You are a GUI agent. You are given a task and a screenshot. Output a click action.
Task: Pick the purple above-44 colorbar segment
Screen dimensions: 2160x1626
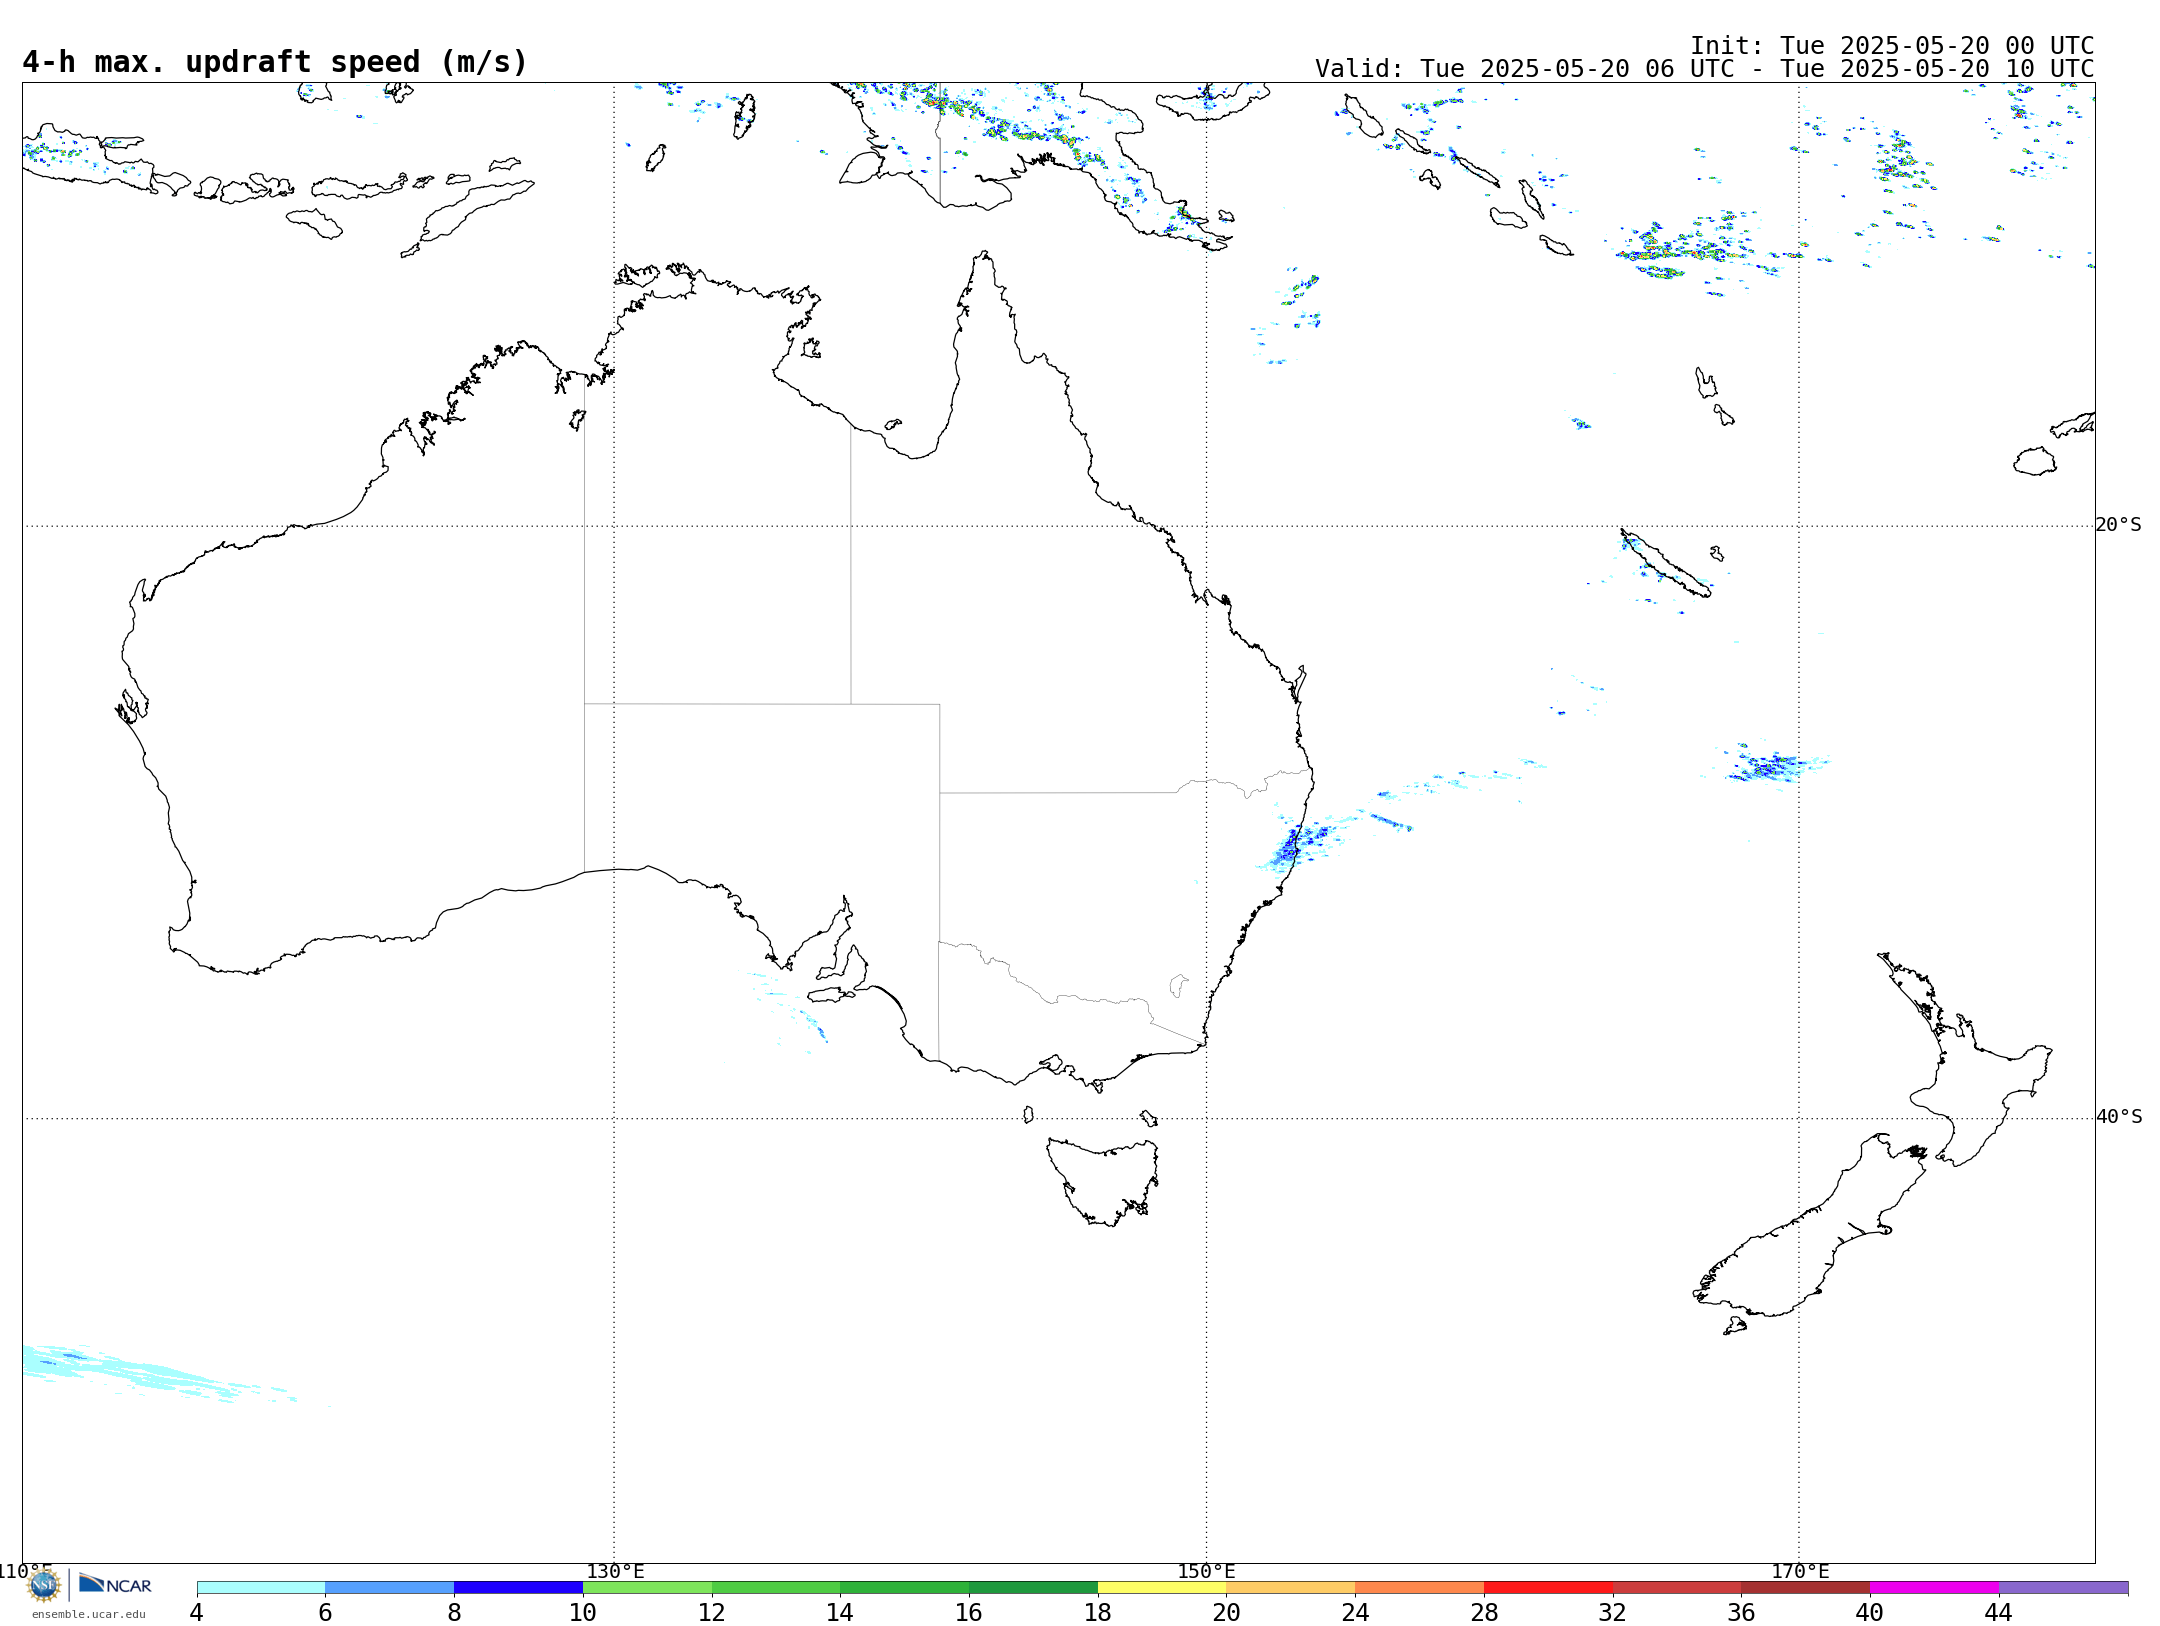pos(2063,1588)
